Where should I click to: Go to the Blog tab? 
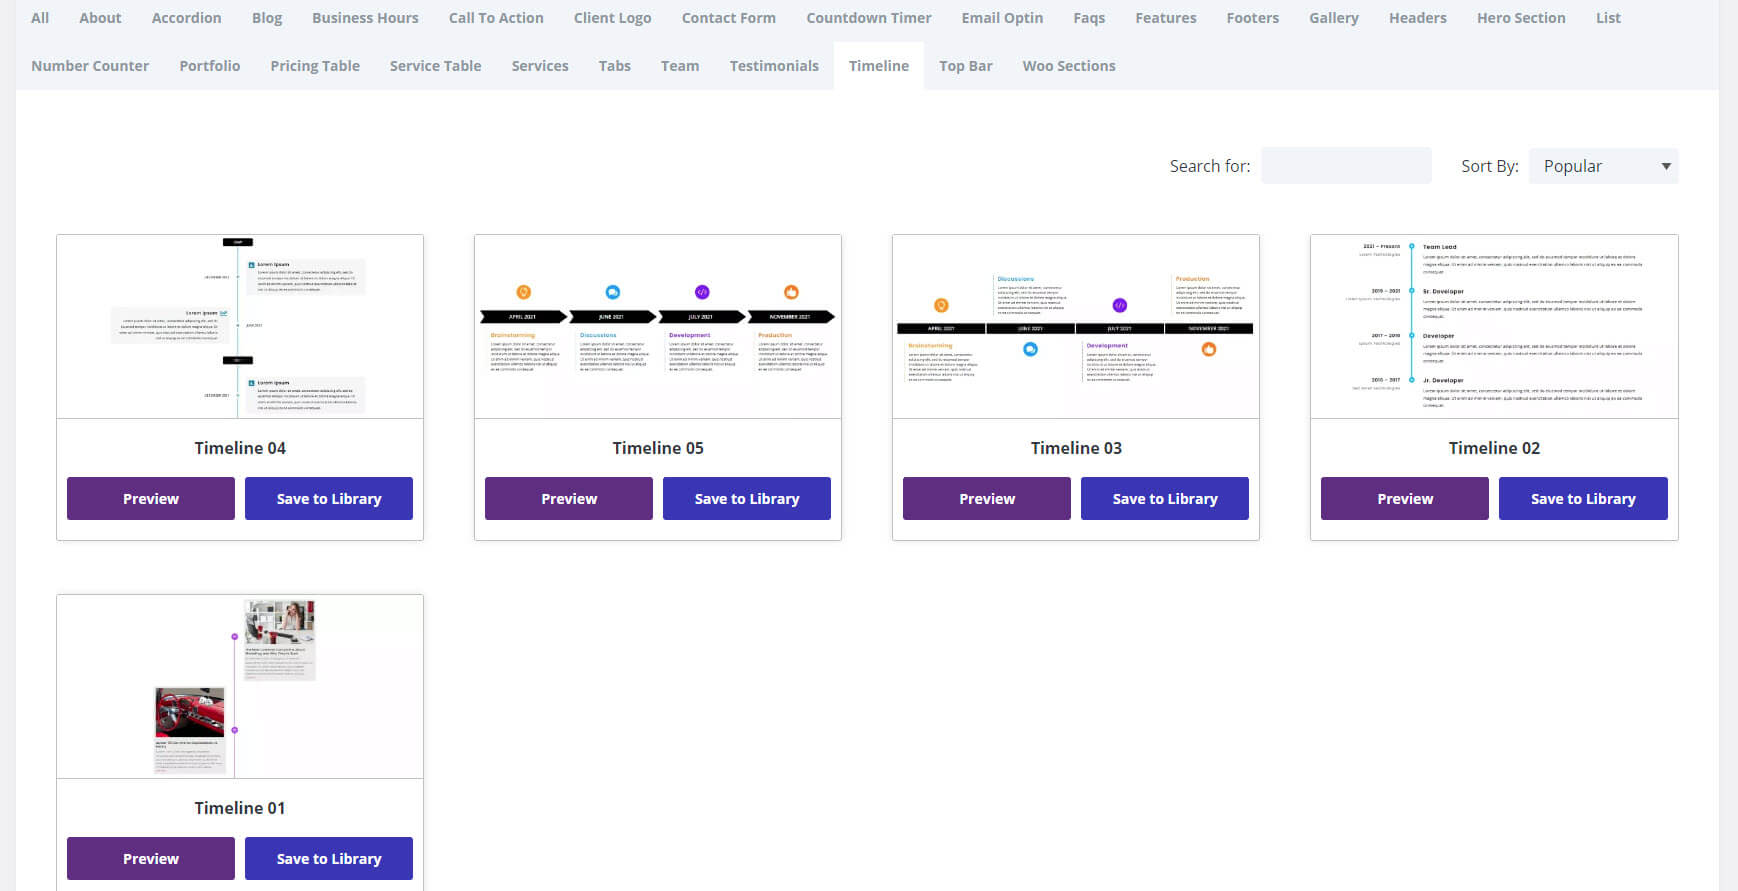pos(267,18)
